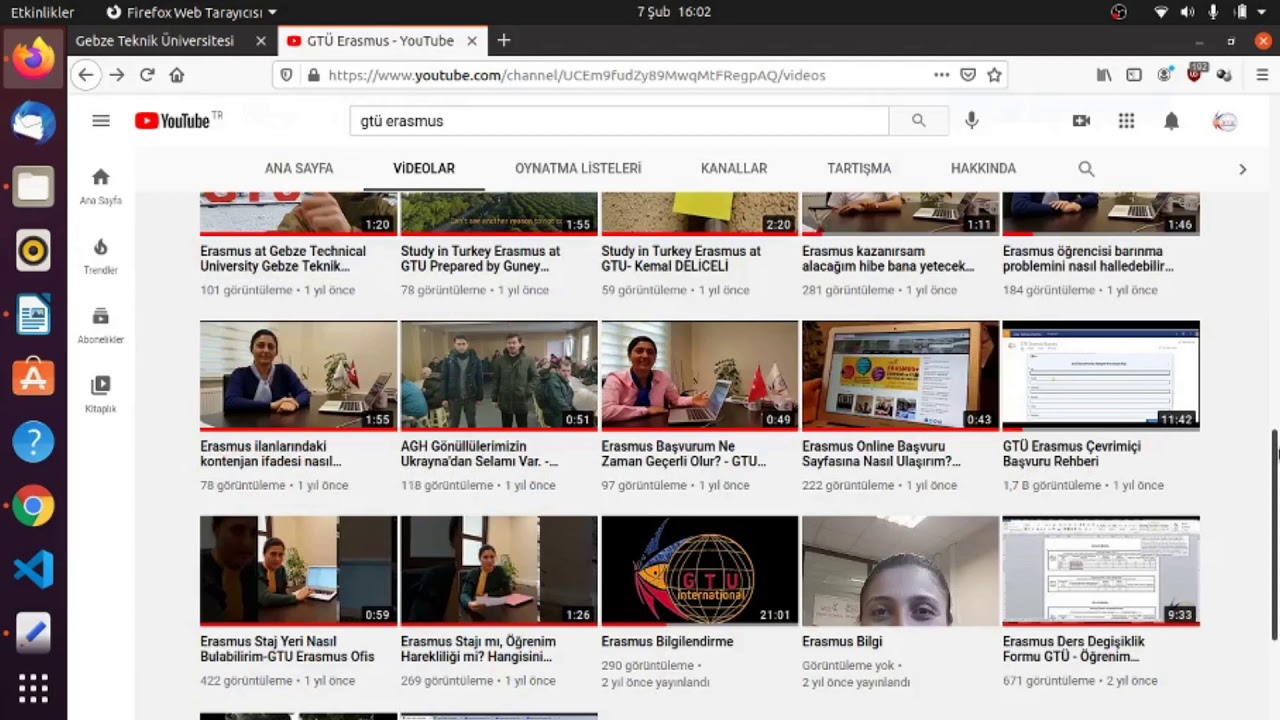Go back with the Firefox back arrow
Image resolution: width=1280 pixels, height=720 pixels.
point(86,75)
